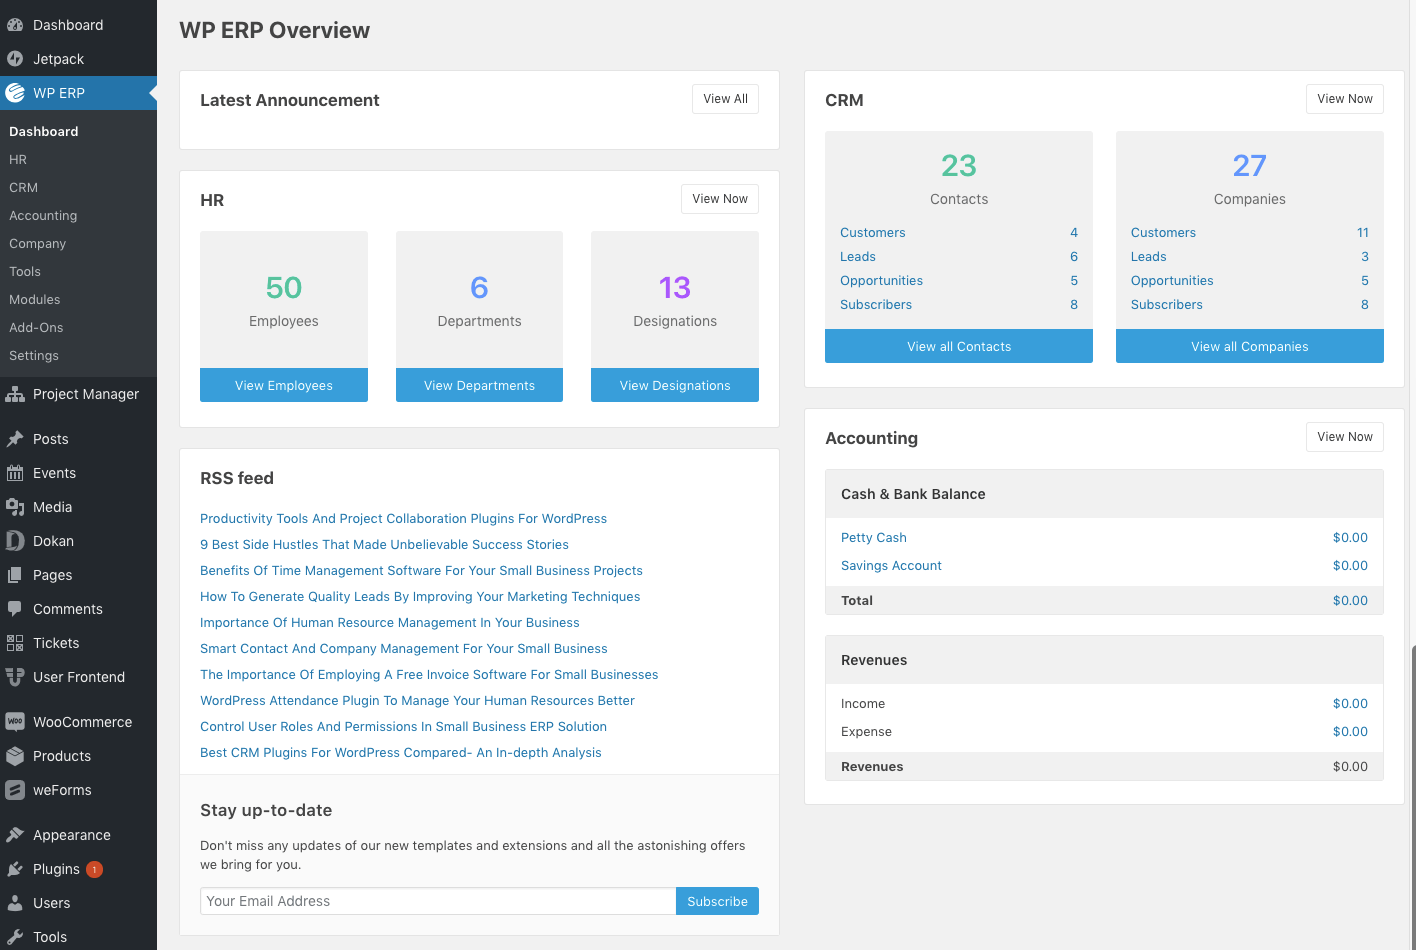Click the Subscribe button
This screenshot has width=1416, height=950.
pos(717,901)
